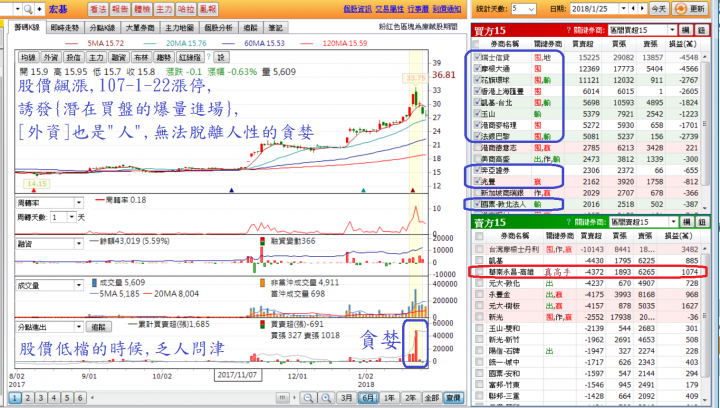Viewport: 720px width, 408px height.
Task: Click the chart timeline scrollbar thumb
Action: [283, 398]
